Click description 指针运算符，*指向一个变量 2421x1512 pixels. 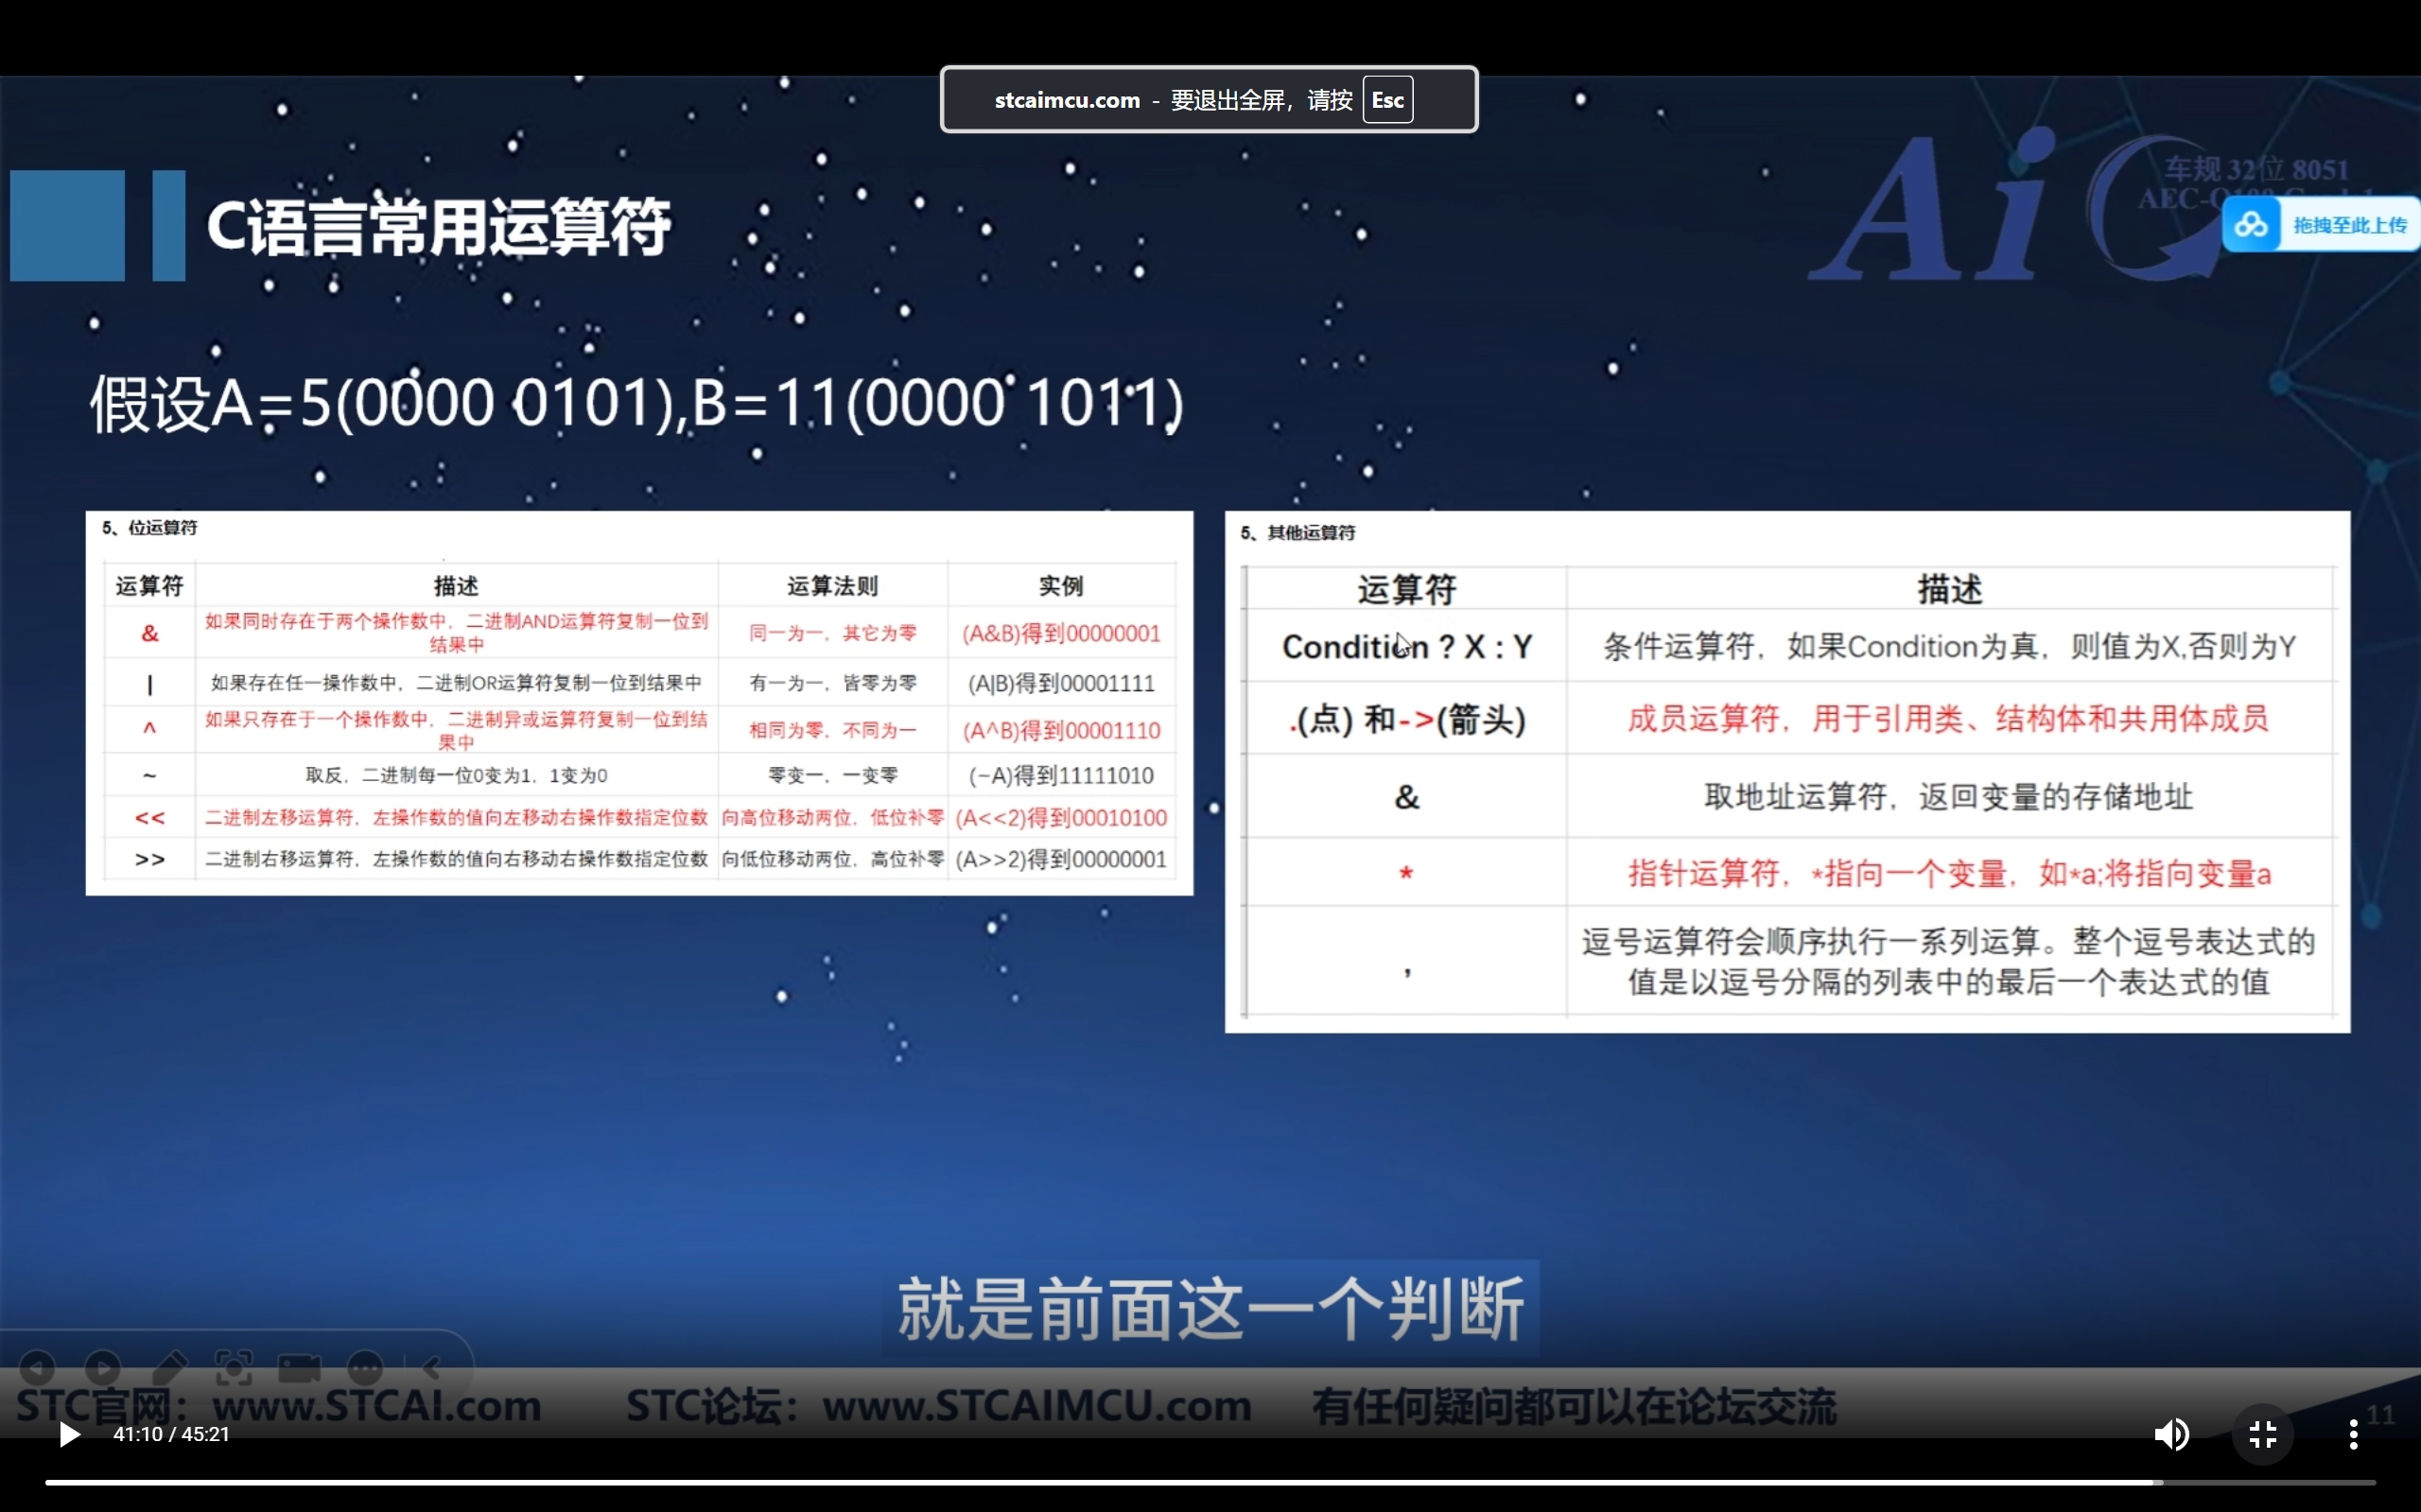(x=1949, y=874)
